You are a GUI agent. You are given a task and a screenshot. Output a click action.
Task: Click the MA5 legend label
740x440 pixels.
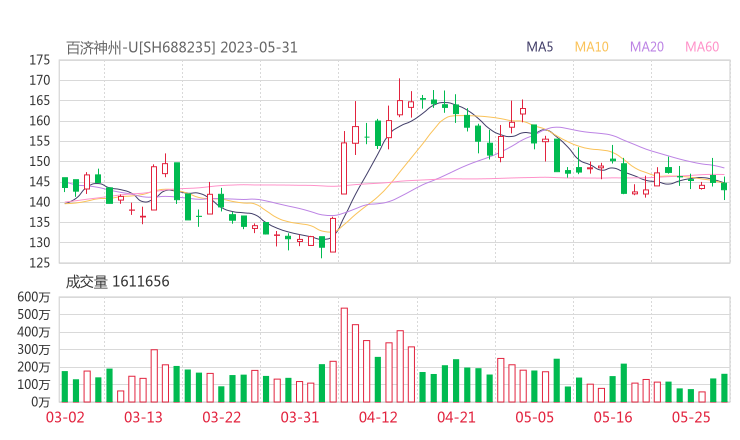tap(539, 47)
